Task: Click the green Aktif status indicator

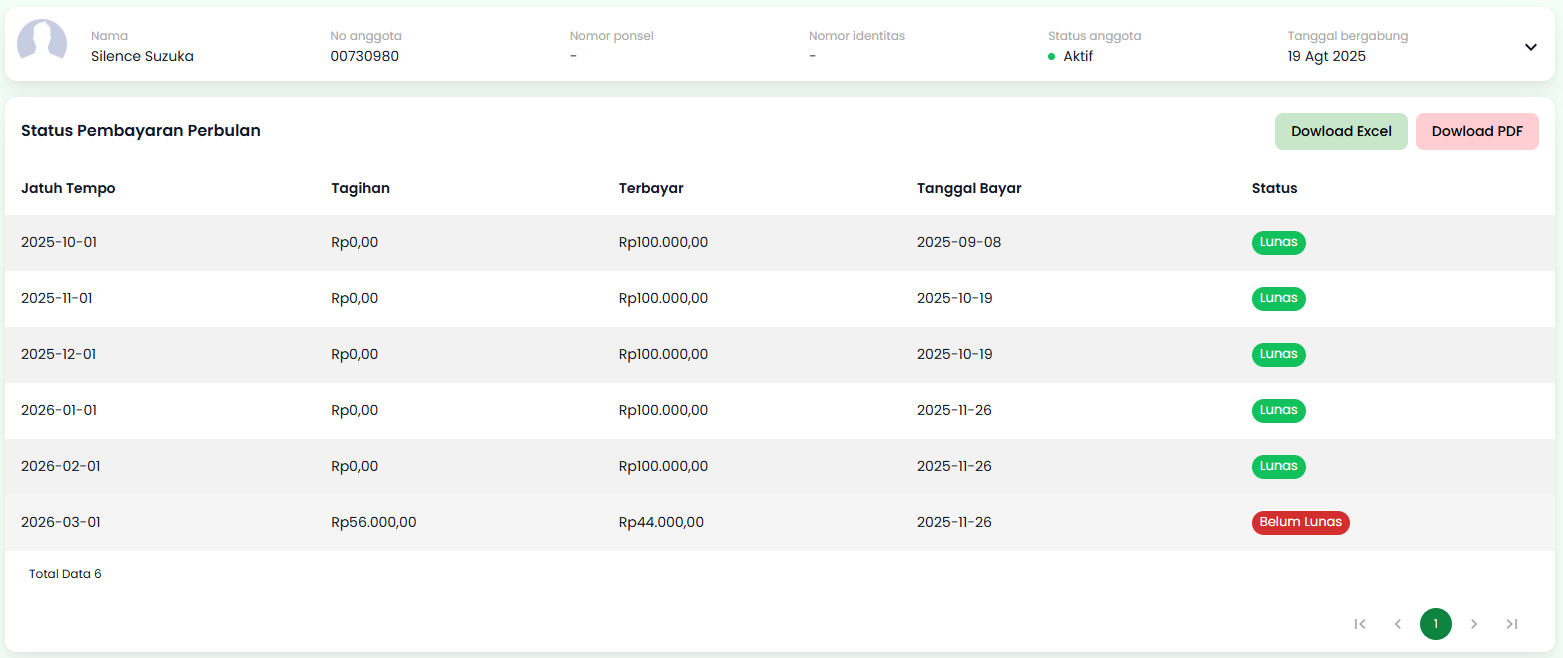Action: click(1077, 56)
